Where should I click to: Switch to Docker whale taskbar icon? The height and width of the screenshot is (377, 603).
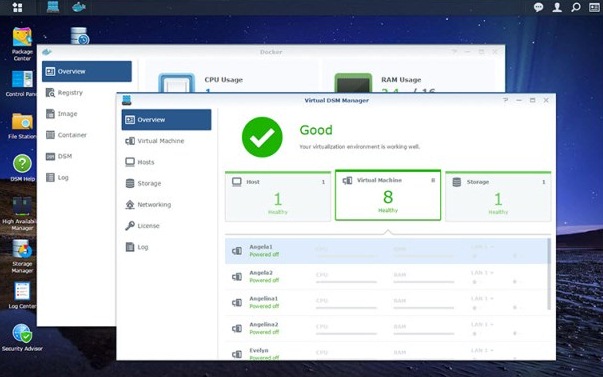click(x=78, y=7)
